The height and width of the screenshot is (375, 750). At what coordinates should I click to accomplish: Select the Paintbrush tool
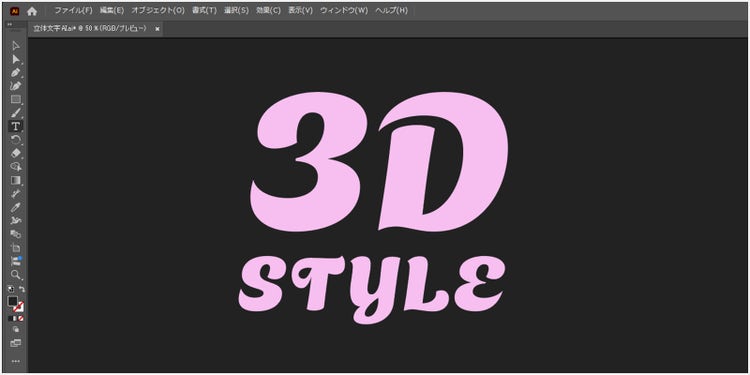click(16, 113)
